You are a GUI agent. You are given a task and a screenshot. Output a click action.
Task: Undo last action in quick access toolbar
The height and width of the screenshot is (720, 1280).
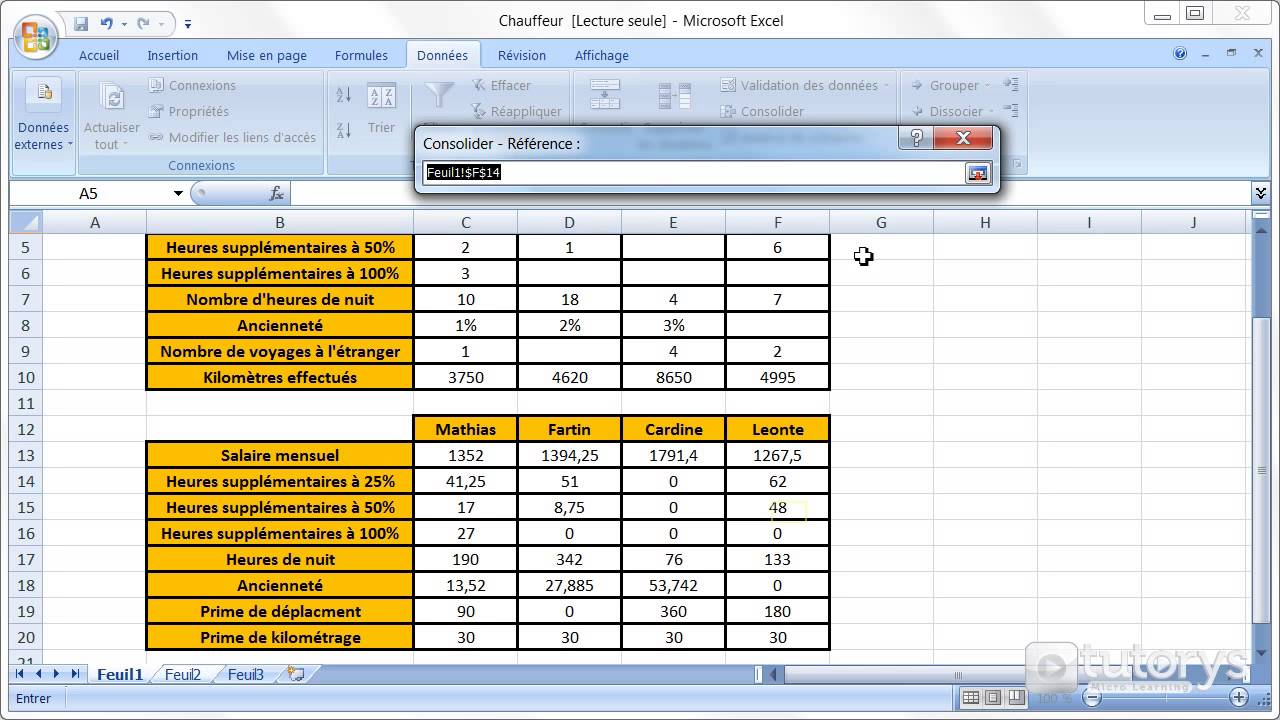coord(106,23)
